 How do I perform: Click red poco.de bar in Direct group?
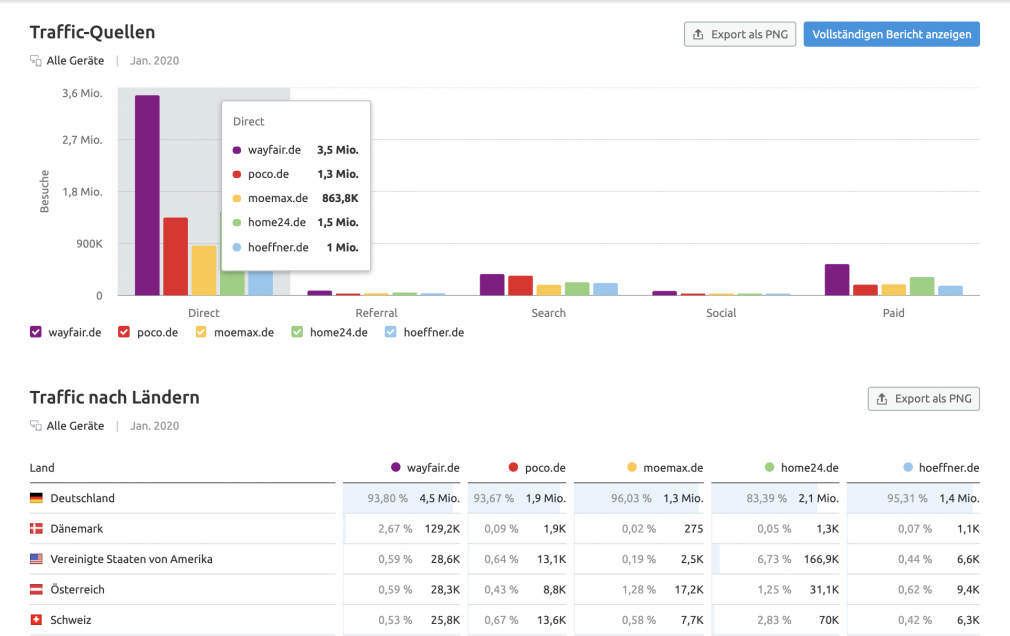[x=176, y=256]
